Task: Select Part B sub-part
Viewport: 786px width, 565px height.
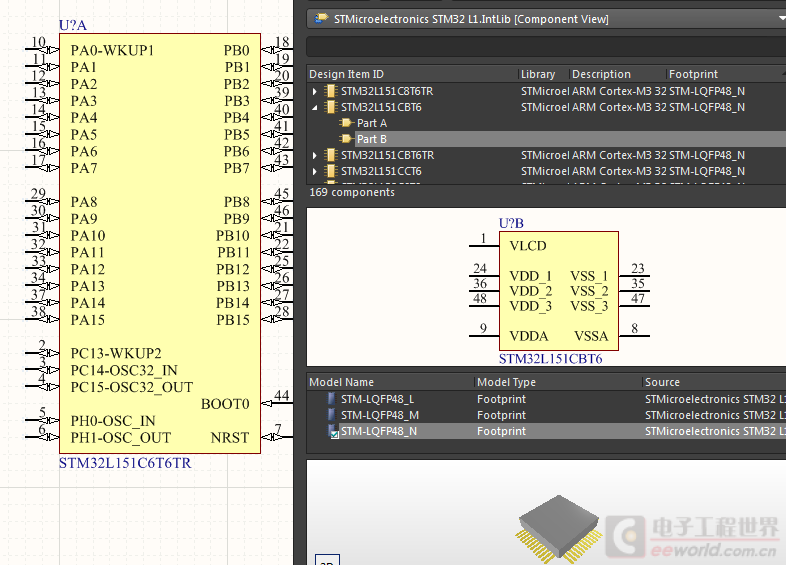Action: [371, 139]
